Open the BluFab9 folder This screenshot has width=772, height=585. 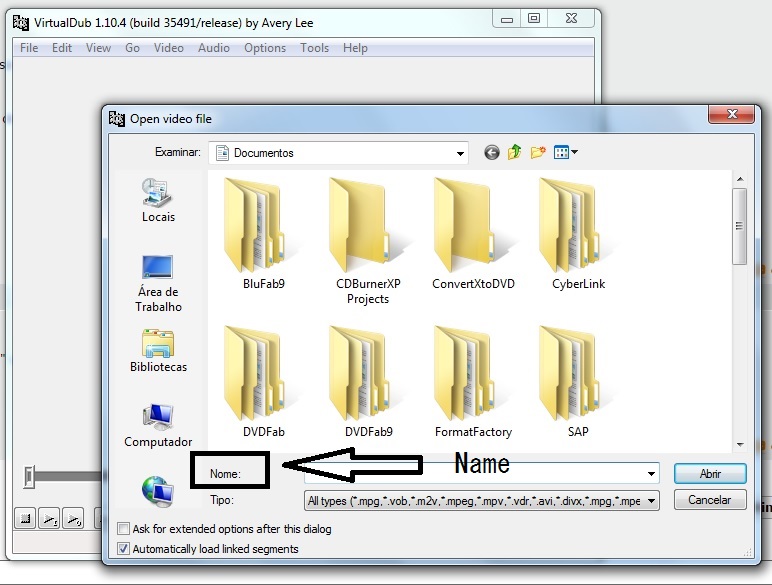(262, 234)
